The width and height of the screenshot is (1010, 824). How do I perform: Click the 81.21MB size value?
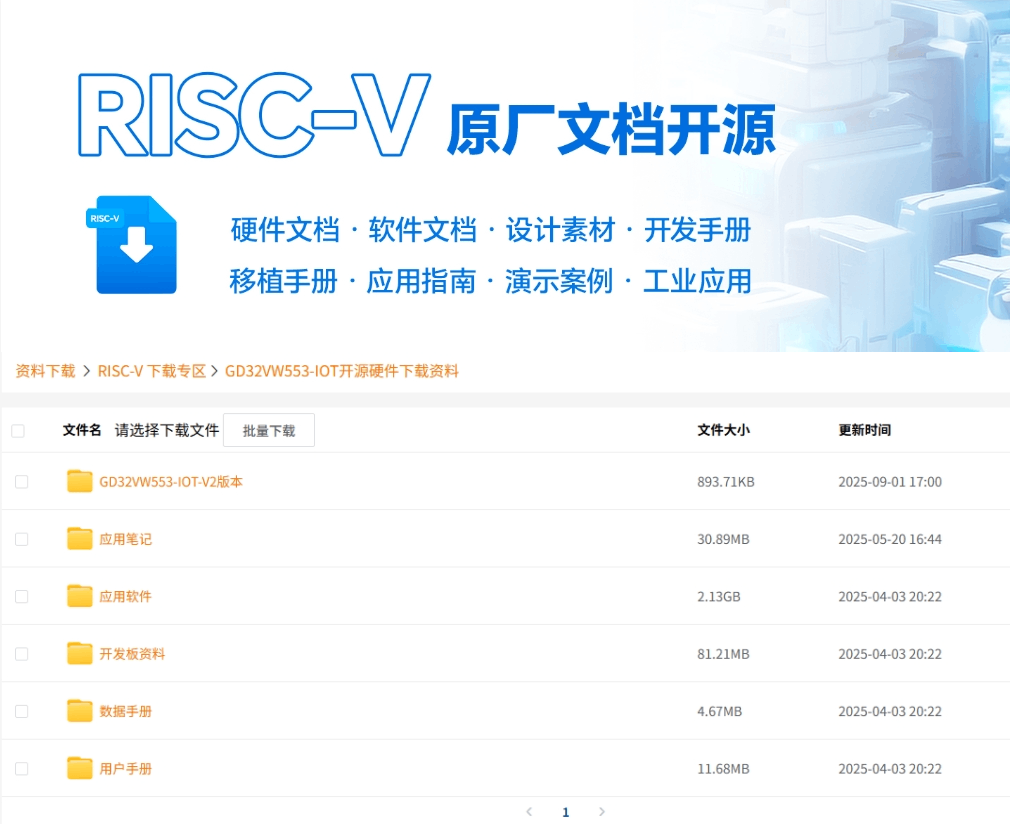tap(723, 654)
